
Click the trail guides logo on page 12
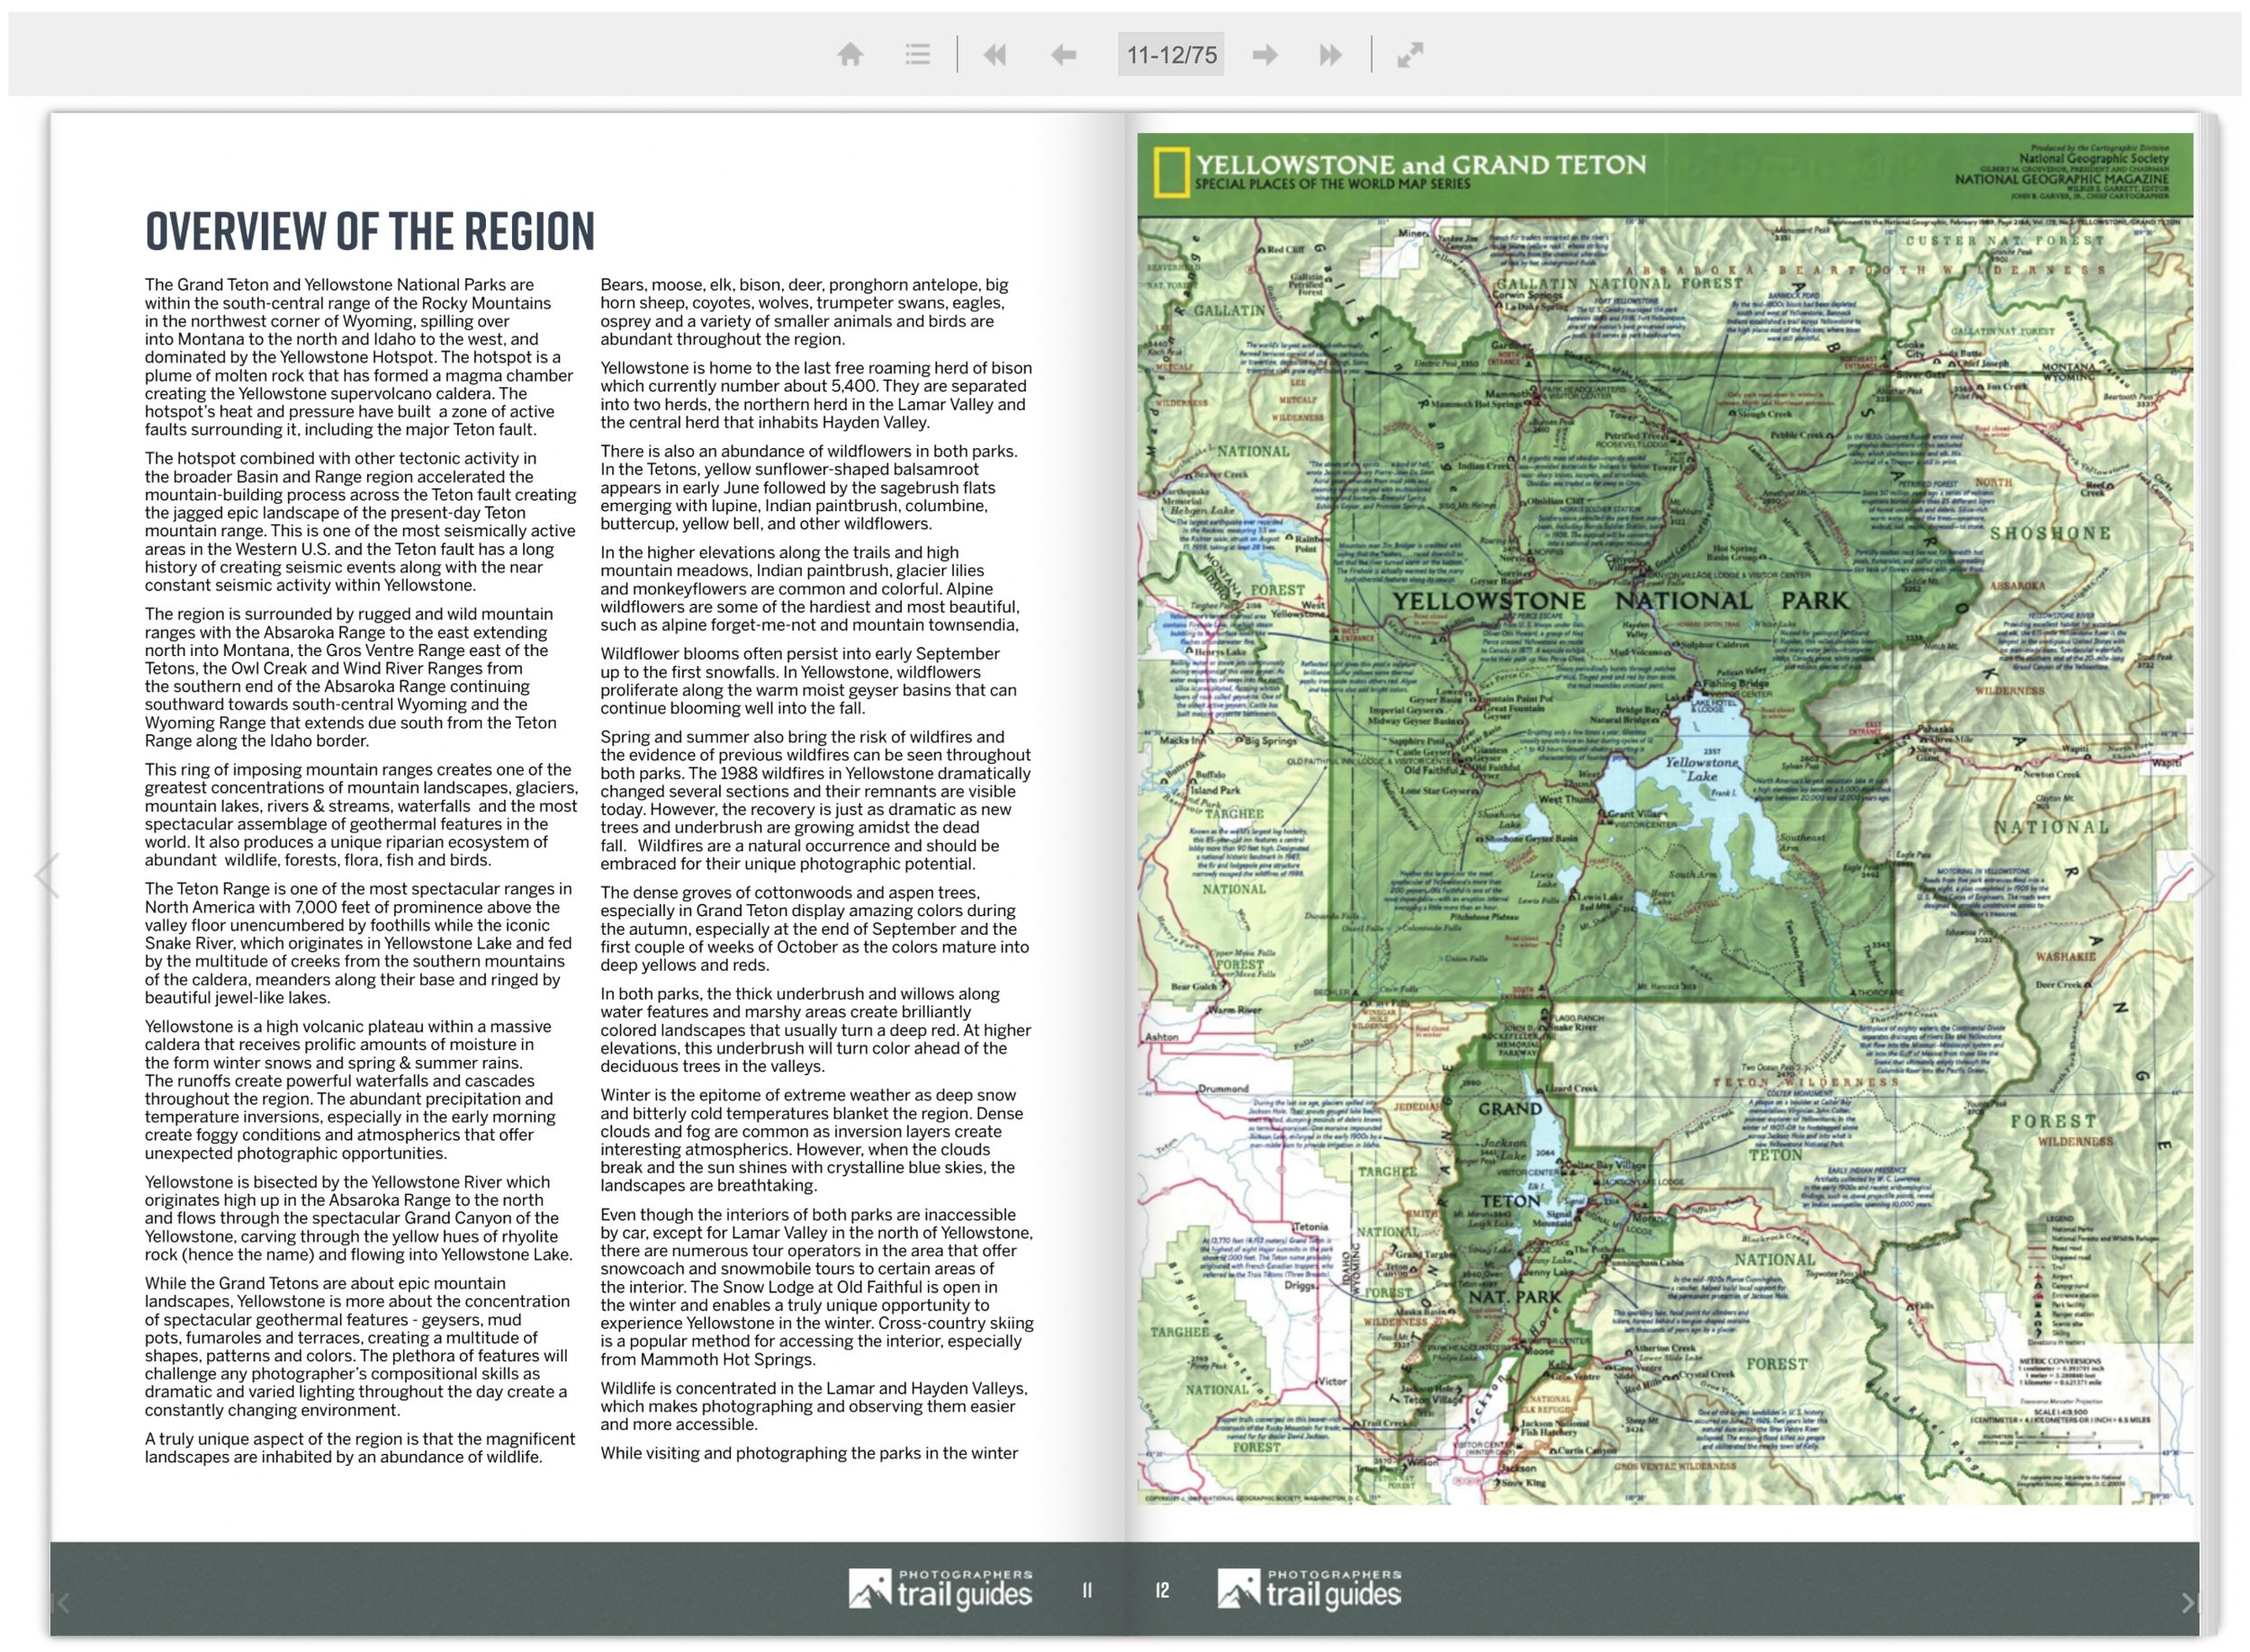click(1309, 1589)
